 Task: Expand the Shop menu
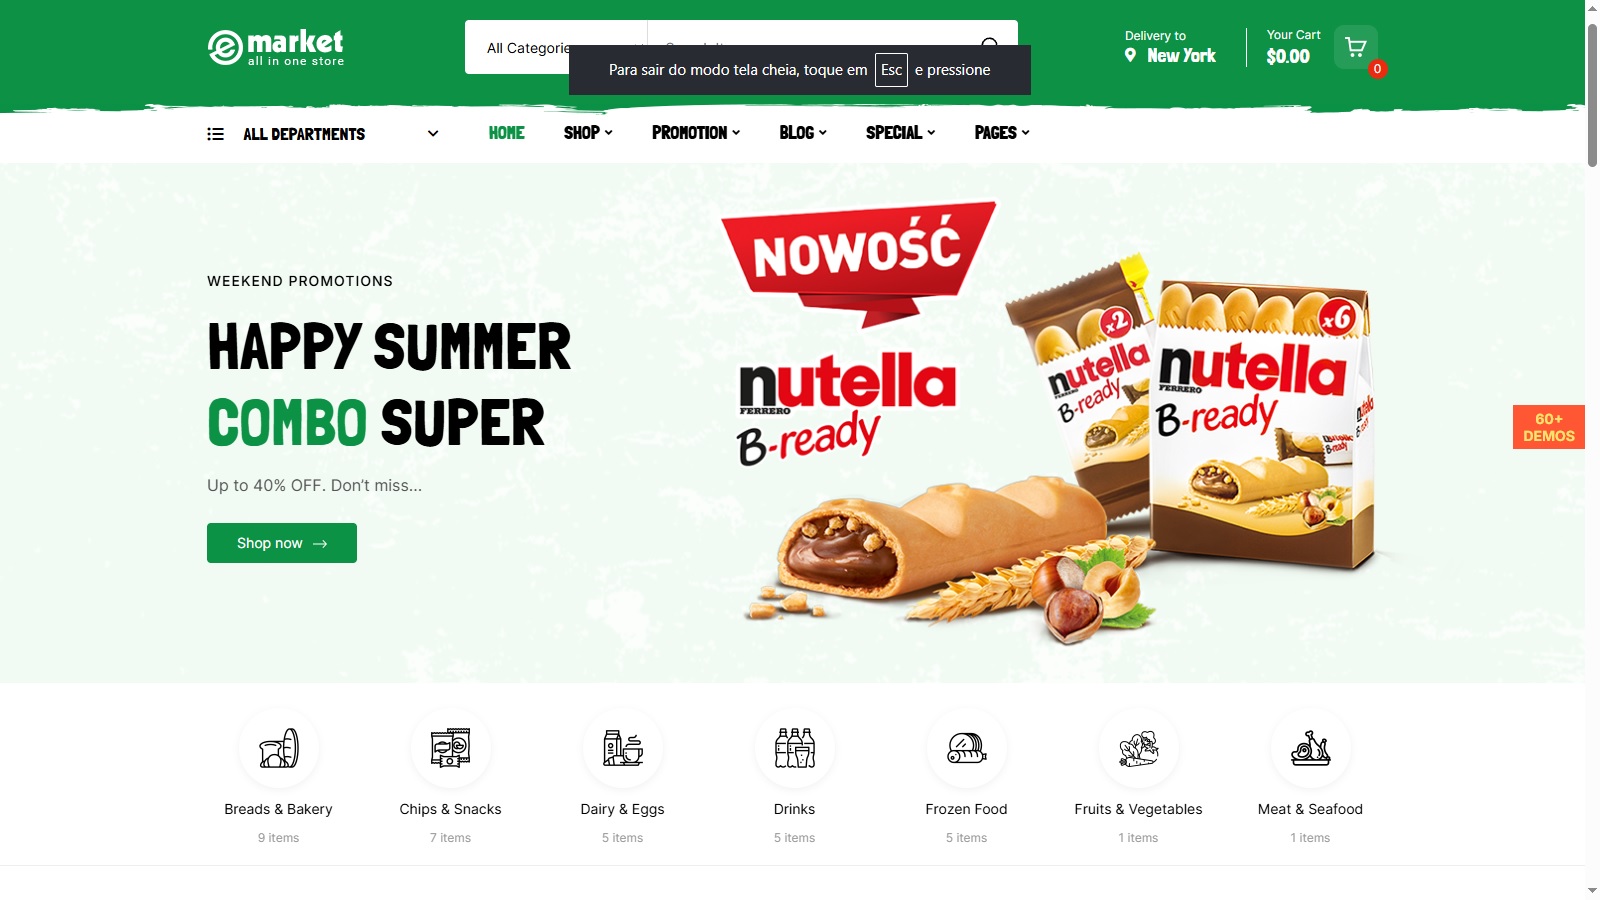(x=588, y=133)
